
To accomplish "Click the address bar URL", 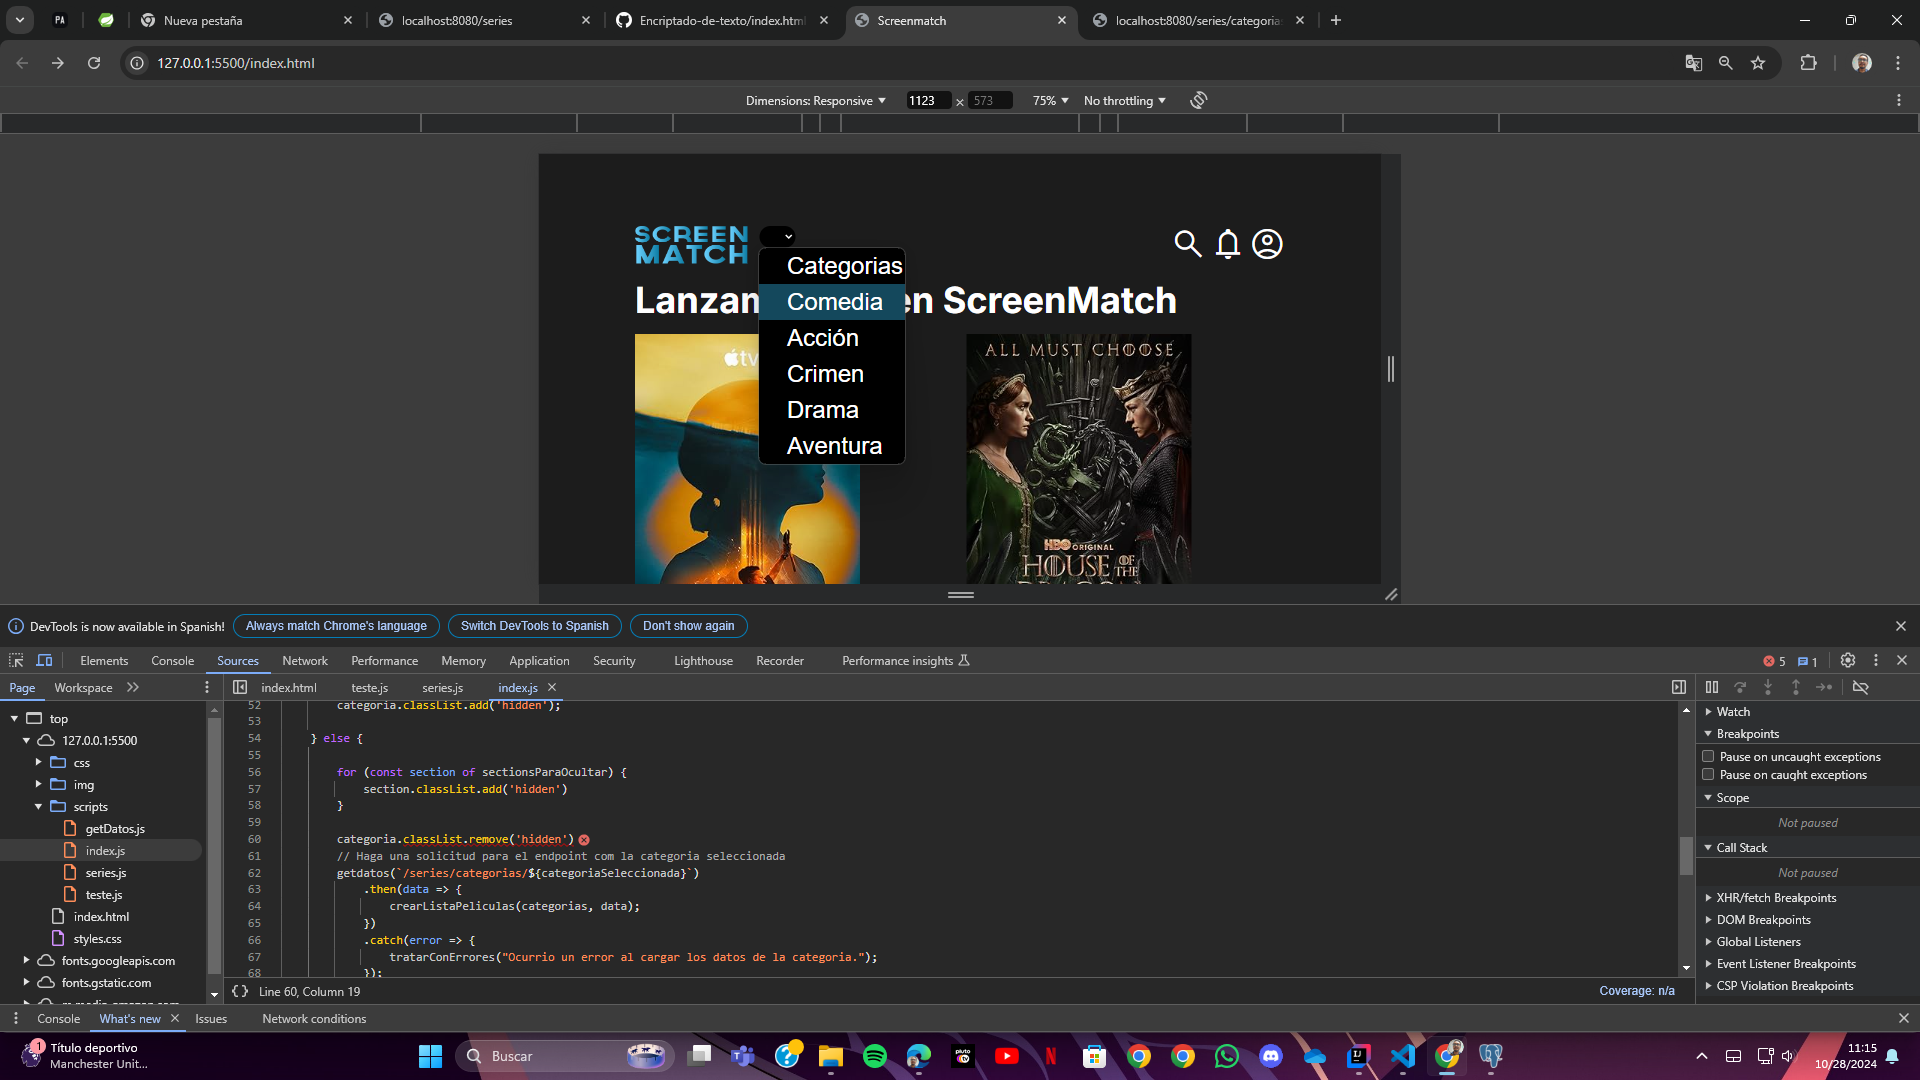I will tap(236, 63).
